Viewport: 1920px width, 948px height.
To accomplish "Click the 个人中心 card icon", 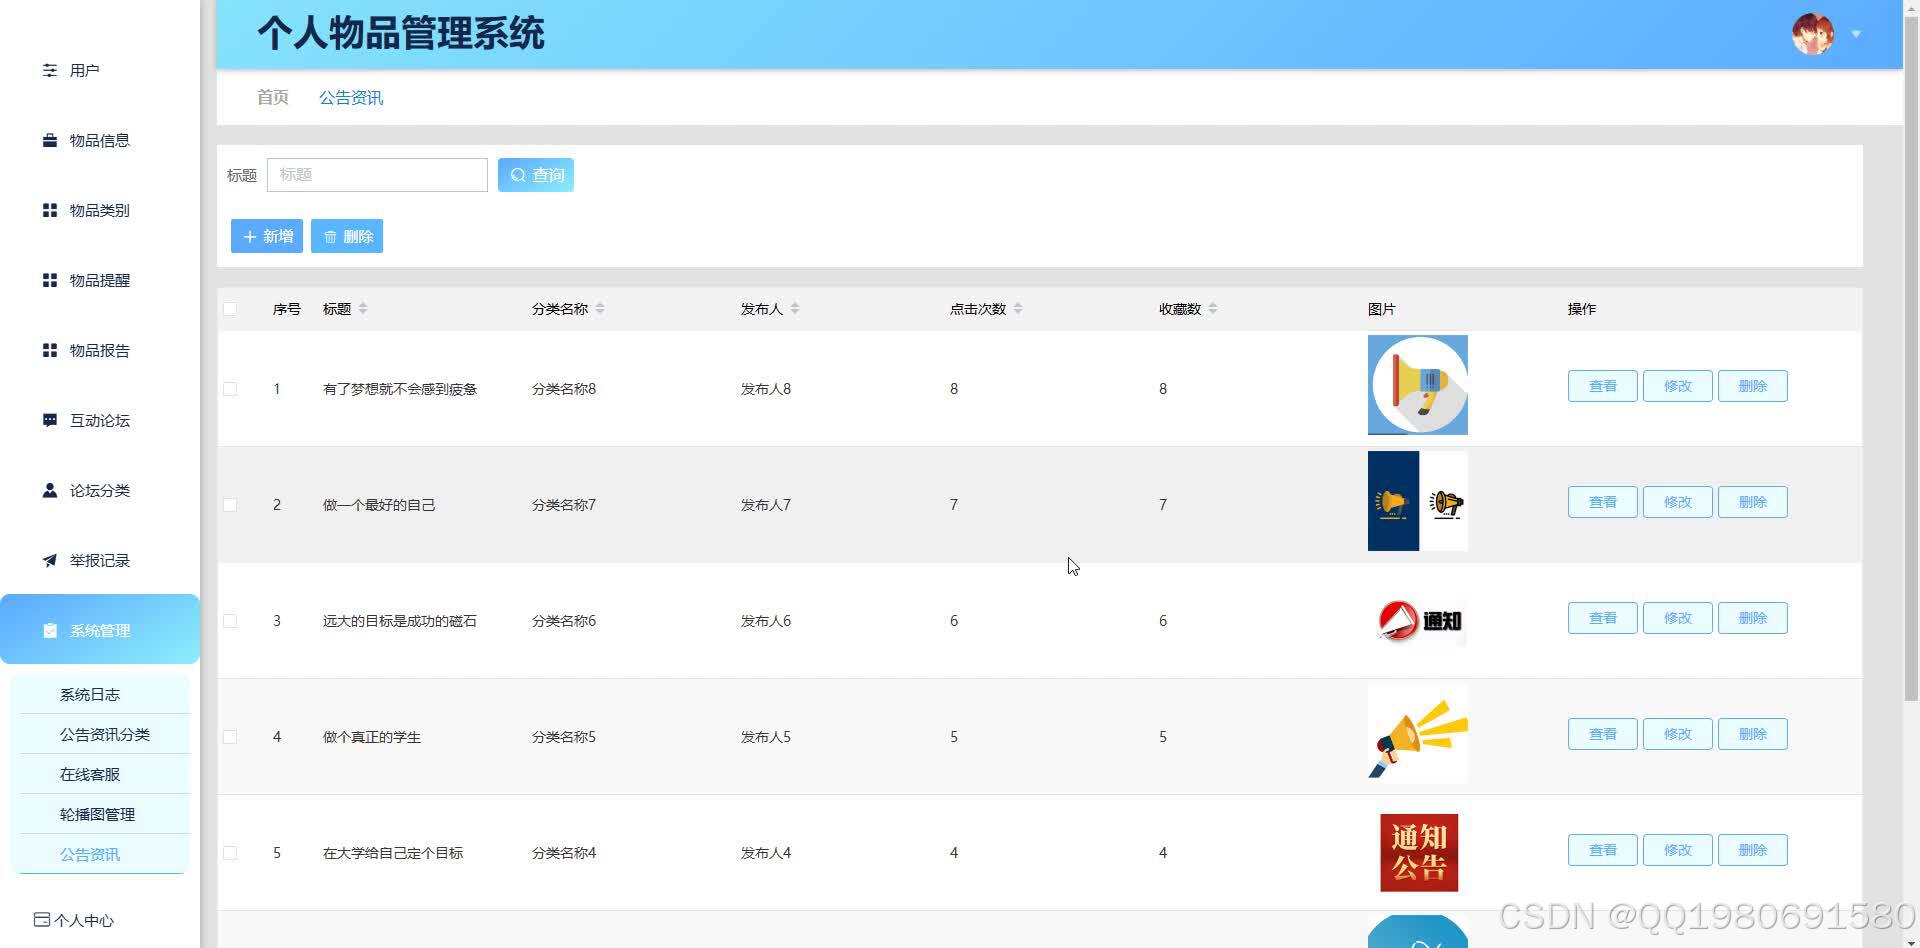I will coord(41,920).
